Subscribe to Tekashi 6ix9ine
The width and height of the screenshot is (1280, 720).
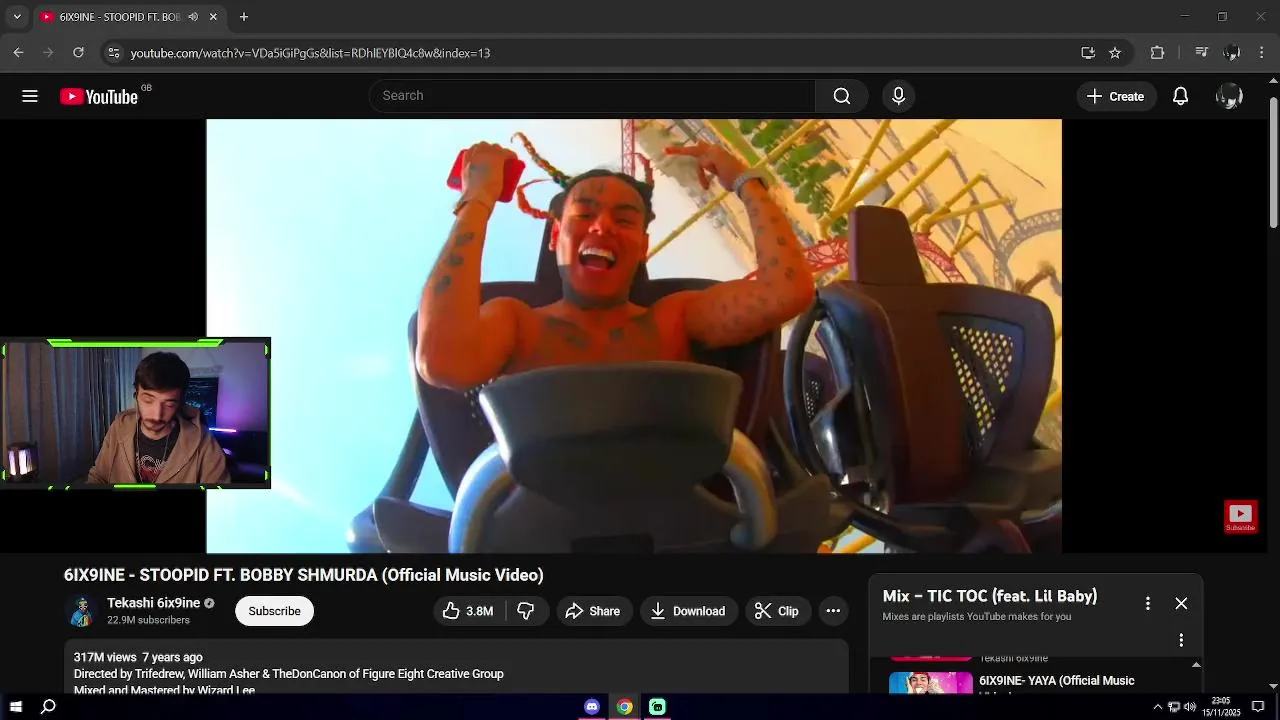pos(274,611)
